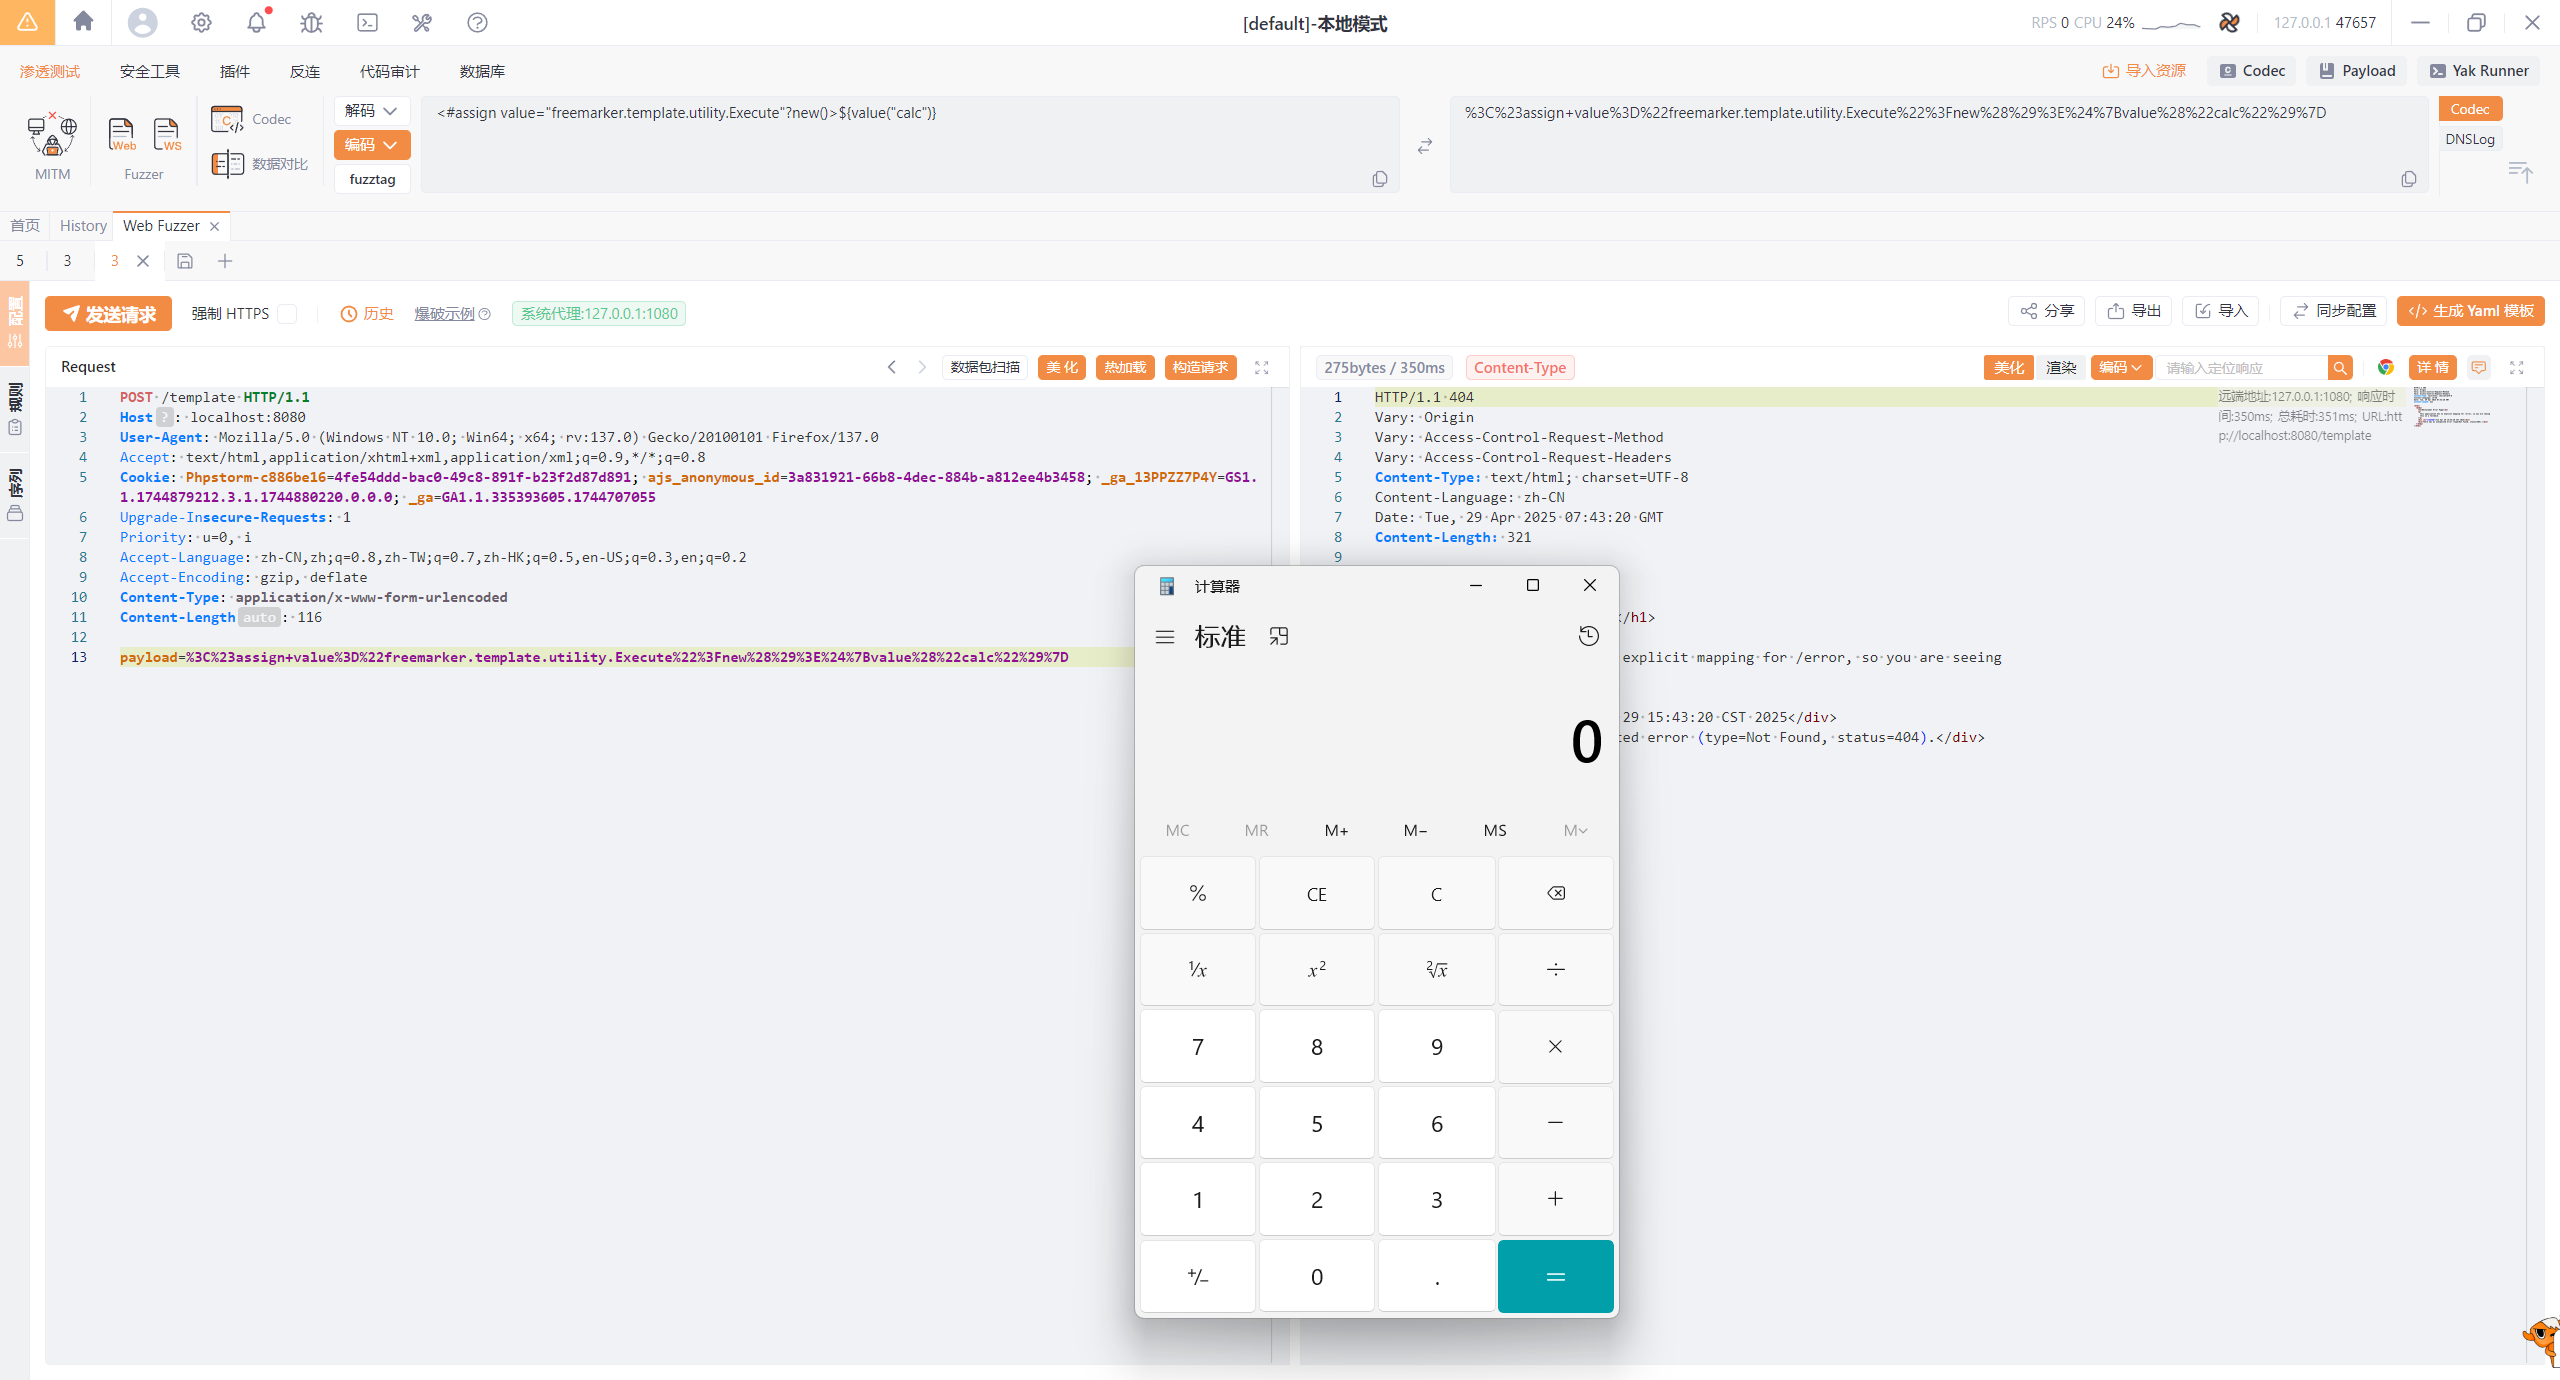Screen dimensions: 2560x1380
Task: Click the generate Yaml template button
Action: point(2470,311)
